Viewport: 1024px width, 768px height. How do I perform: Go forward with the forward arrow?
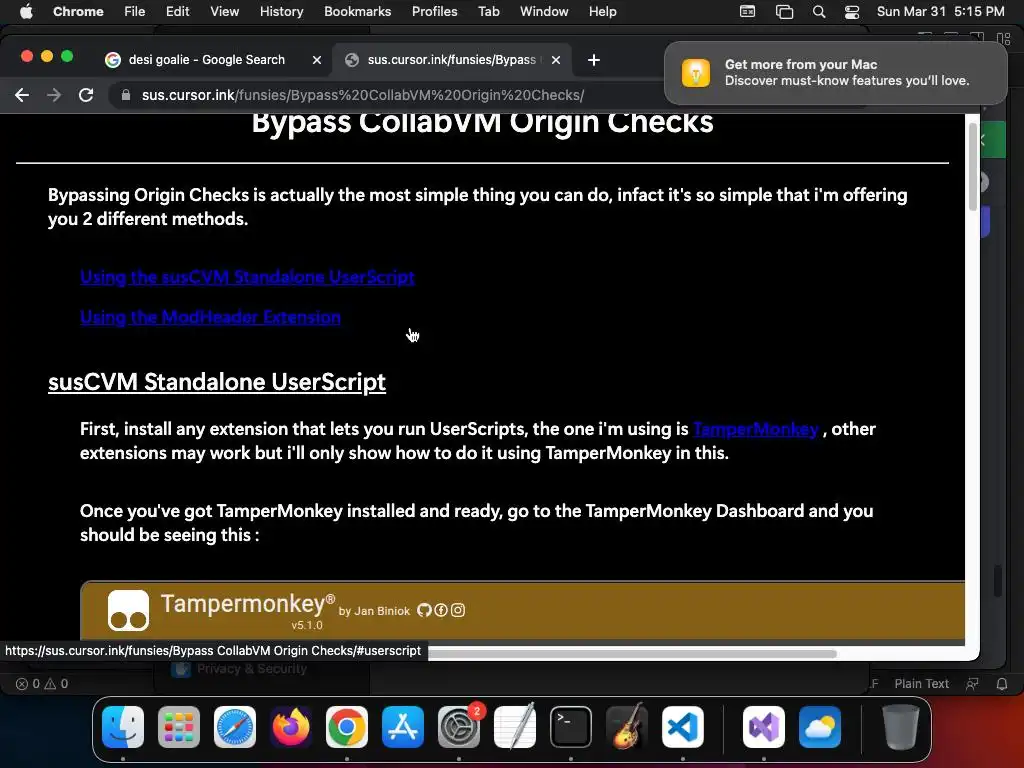pos(54,95)
